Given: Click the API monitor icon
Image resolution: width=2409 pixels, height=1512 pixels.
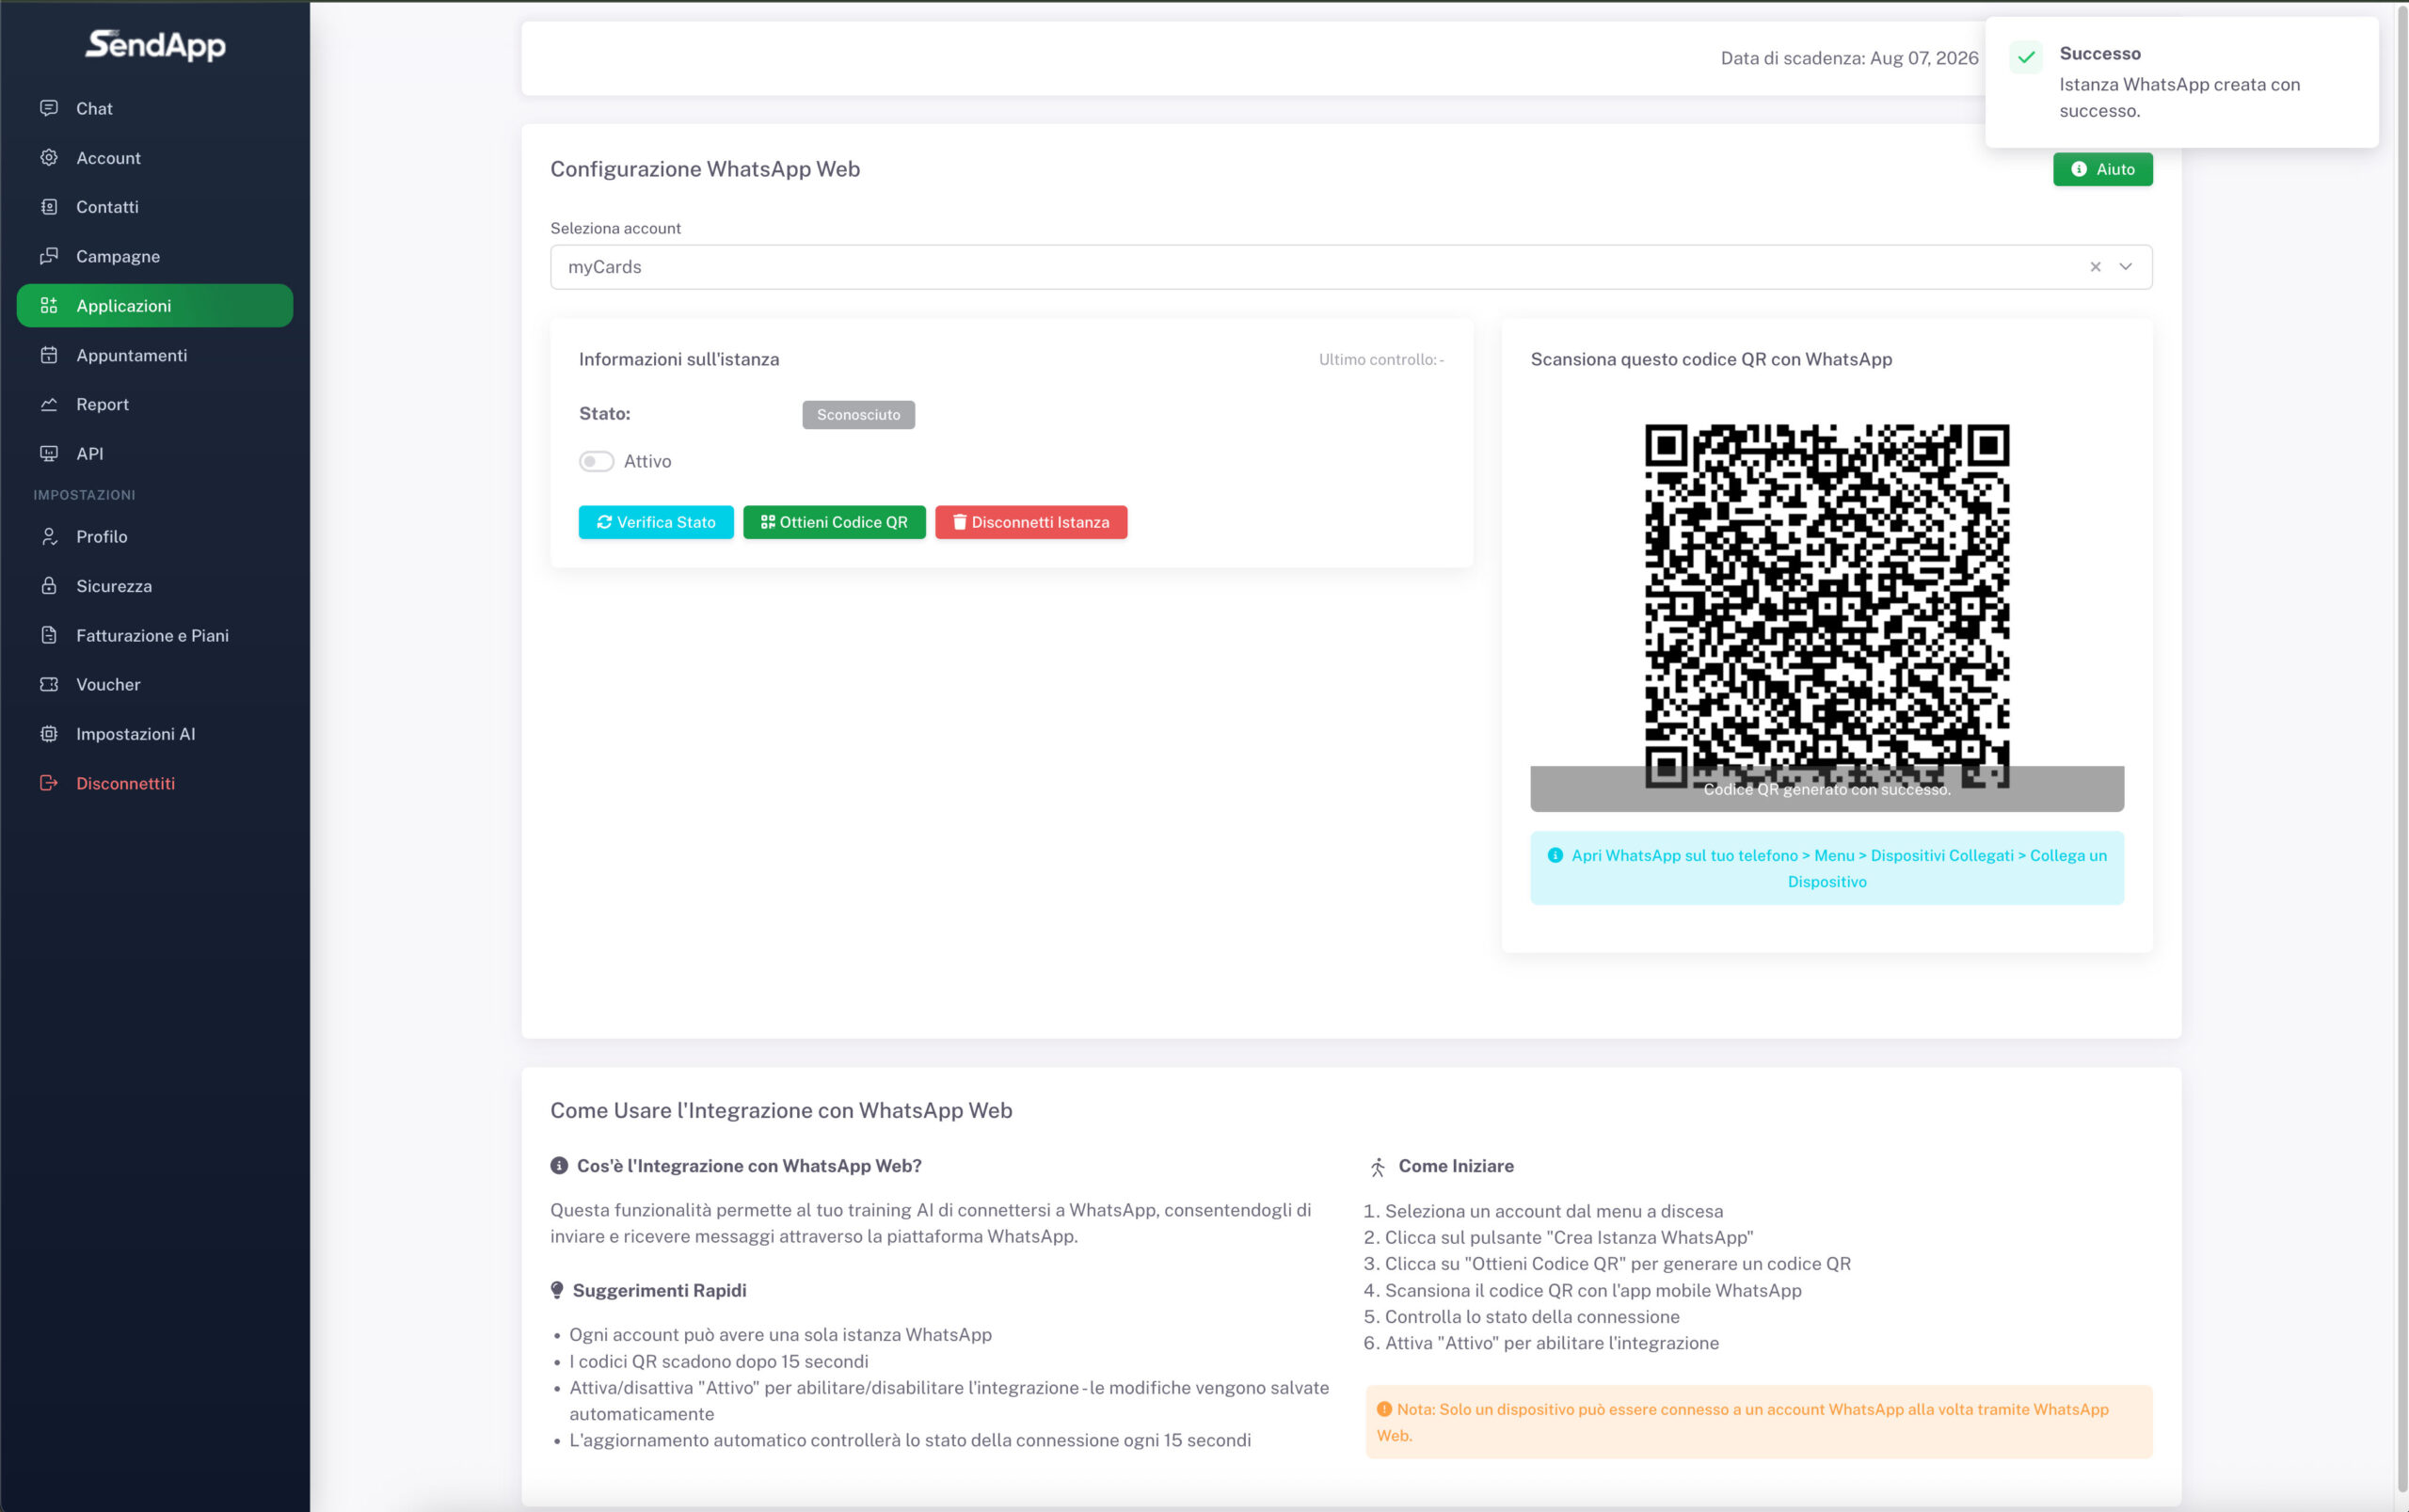Looking at the screenshot, I should tap(48, 453).
